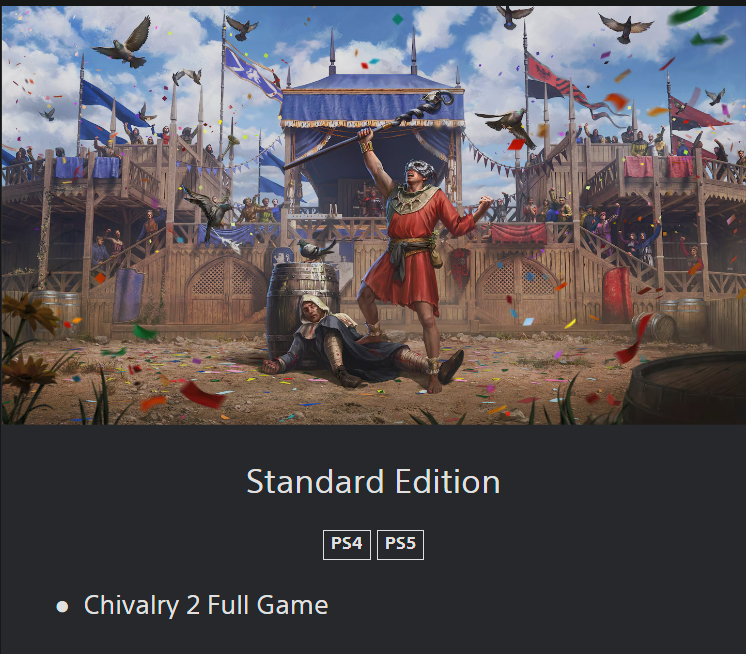
Task: Click the red shield on right stand
Action: tap(617, 295)
